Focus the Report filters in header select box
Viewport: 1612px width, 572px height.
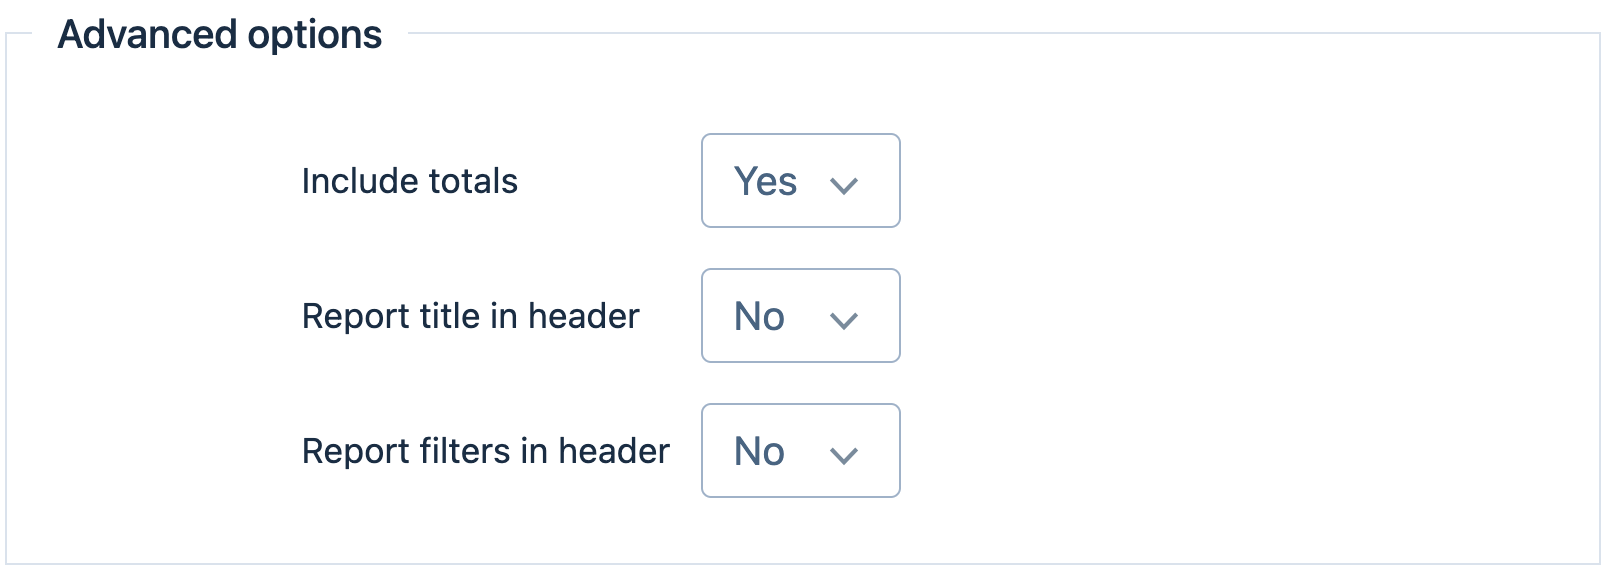pos(800,451)
